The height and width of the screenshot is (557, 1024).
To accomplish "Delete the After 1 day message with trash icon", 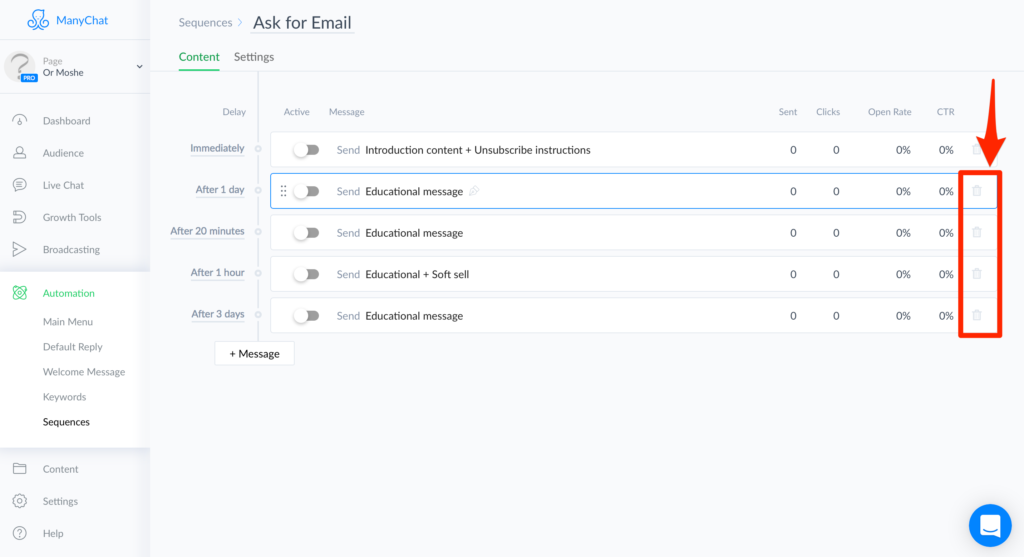I will pyautogui.click(x=977, y=191).
